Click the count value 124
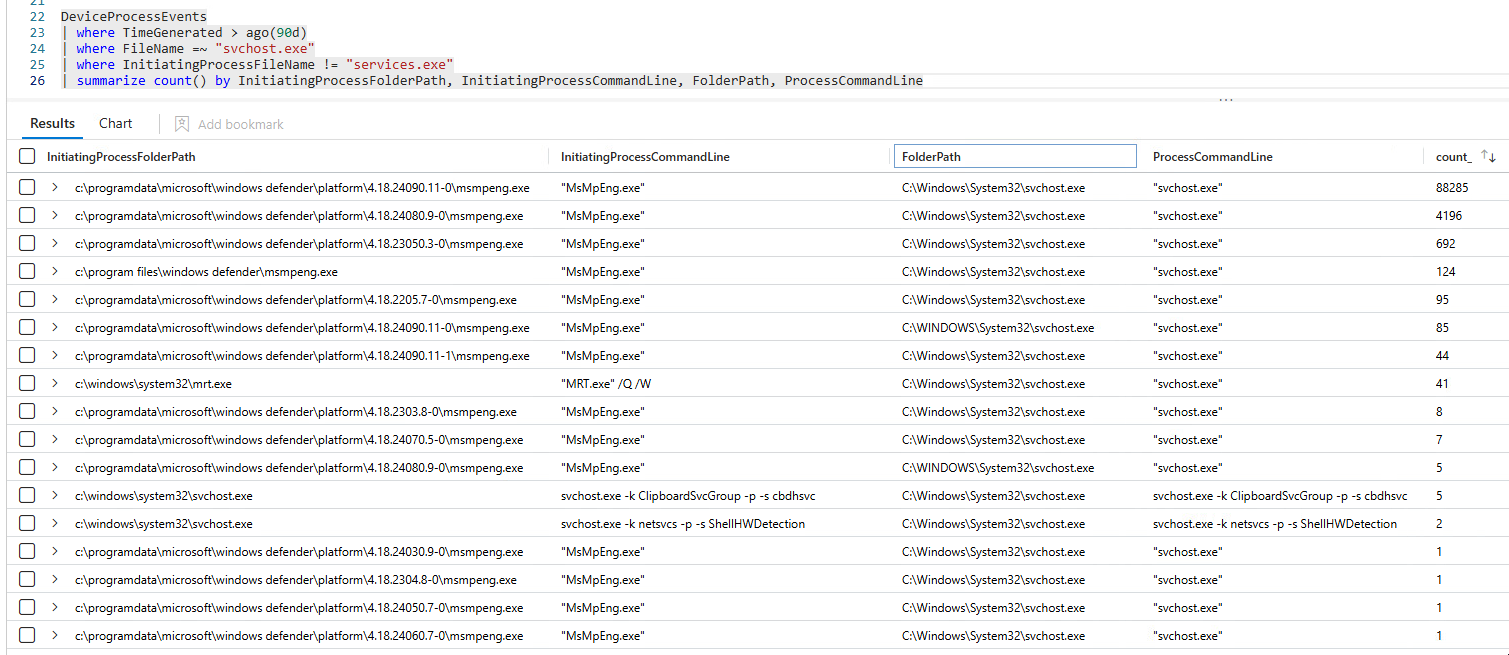Image resolution: width=1509 pixels, height=655 pixels. 1446,272
